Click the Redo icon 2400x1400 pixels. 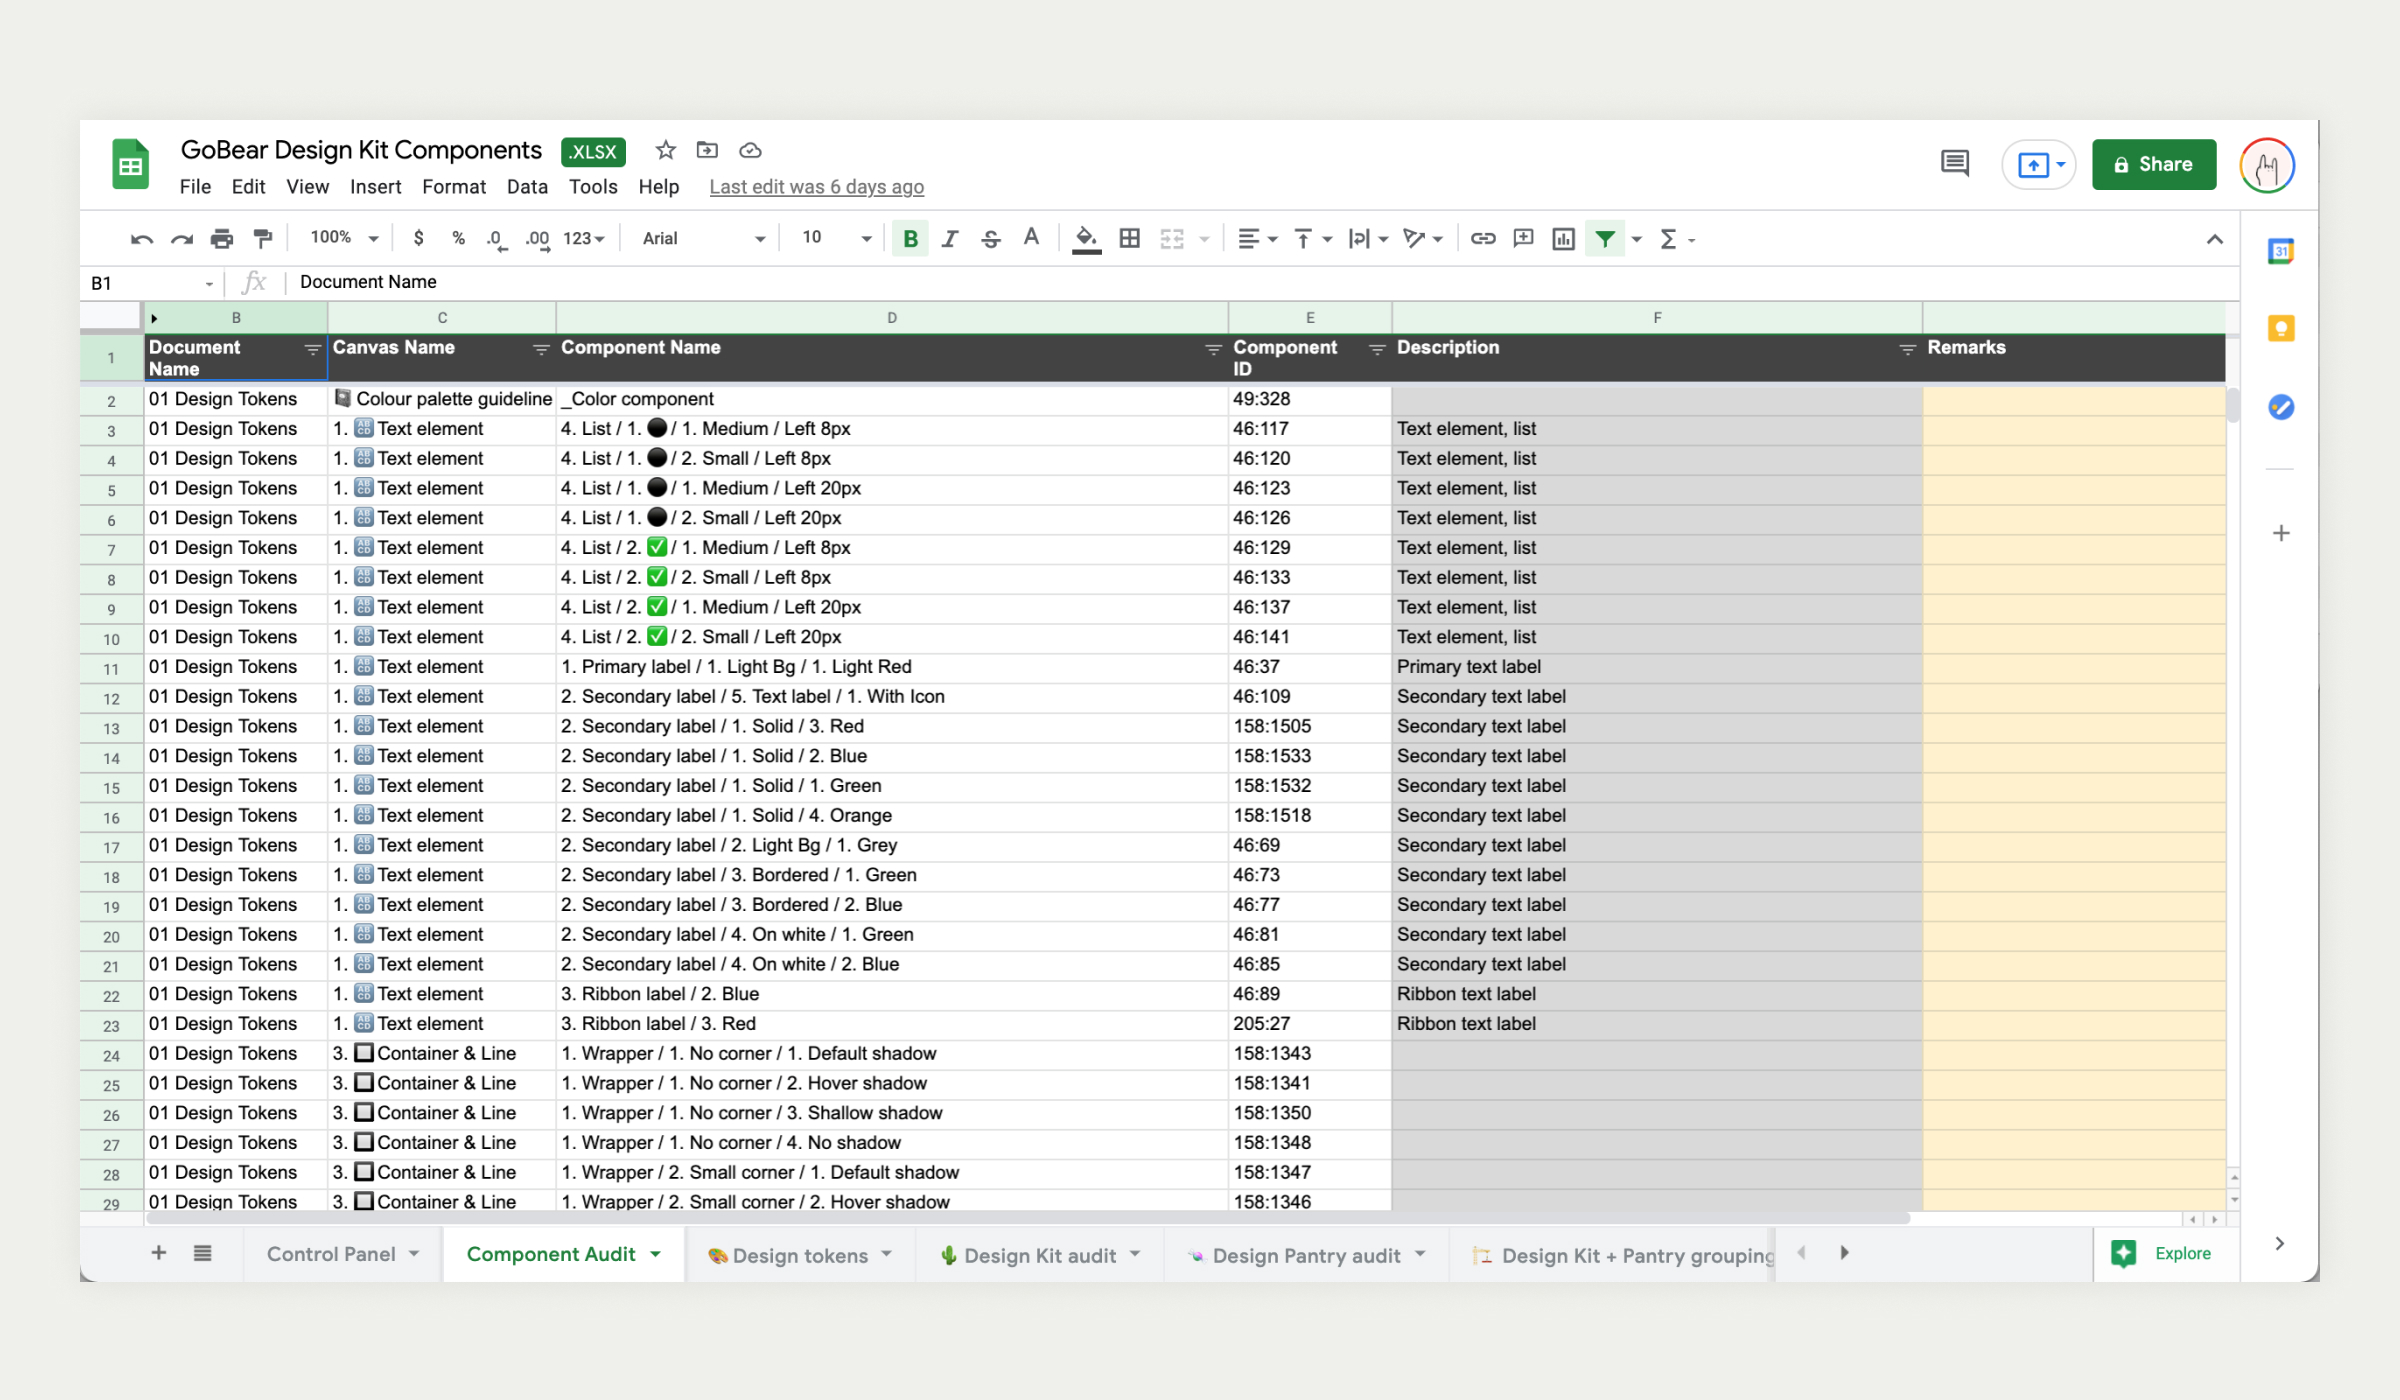(x=181, y=239)
